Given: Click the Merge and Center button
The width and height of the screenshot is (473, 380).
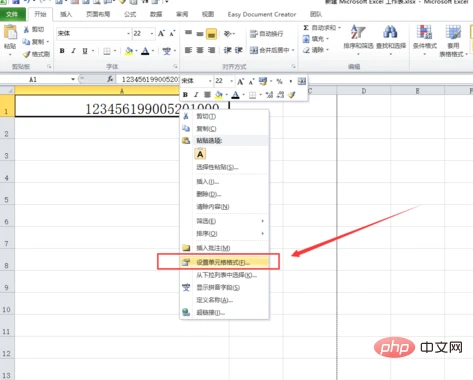Looking at the screenshot, I should pos(272,50).
